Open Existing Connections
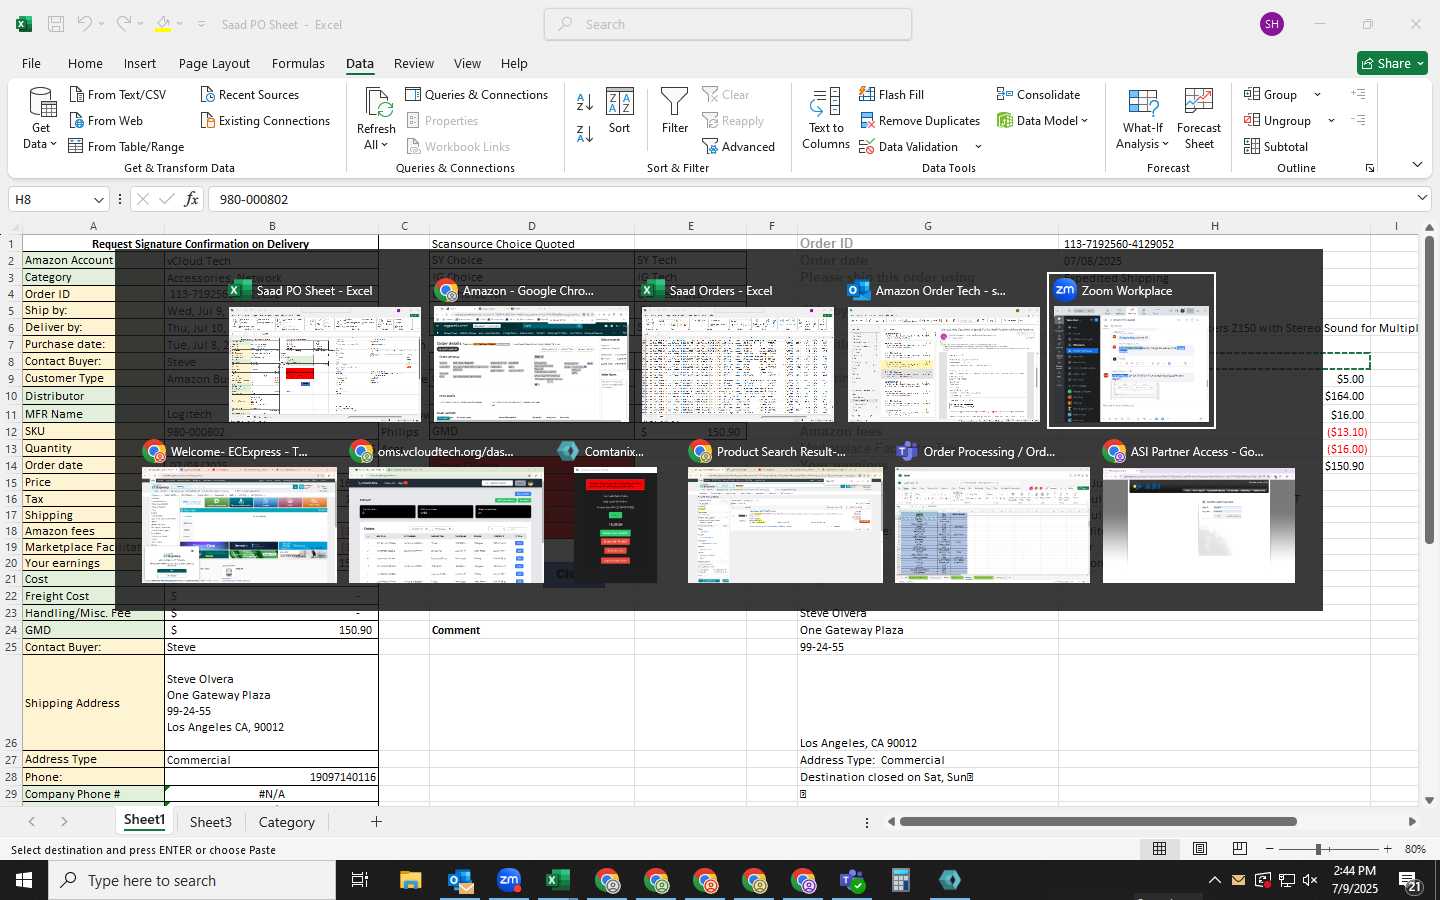The image size is (1440, 900). tap(265, 120)
